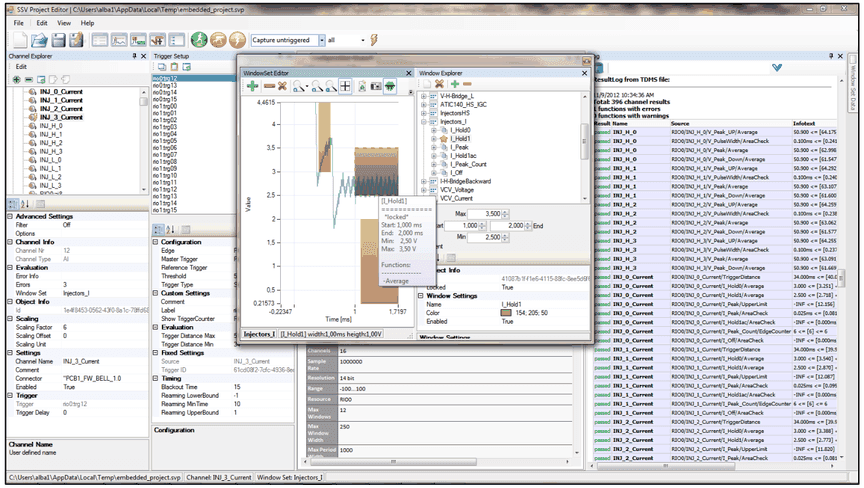Click the orange minus in the WindowSet Editor toolbar
Viewport: 864px width, 488px height.
pos(269,86)
